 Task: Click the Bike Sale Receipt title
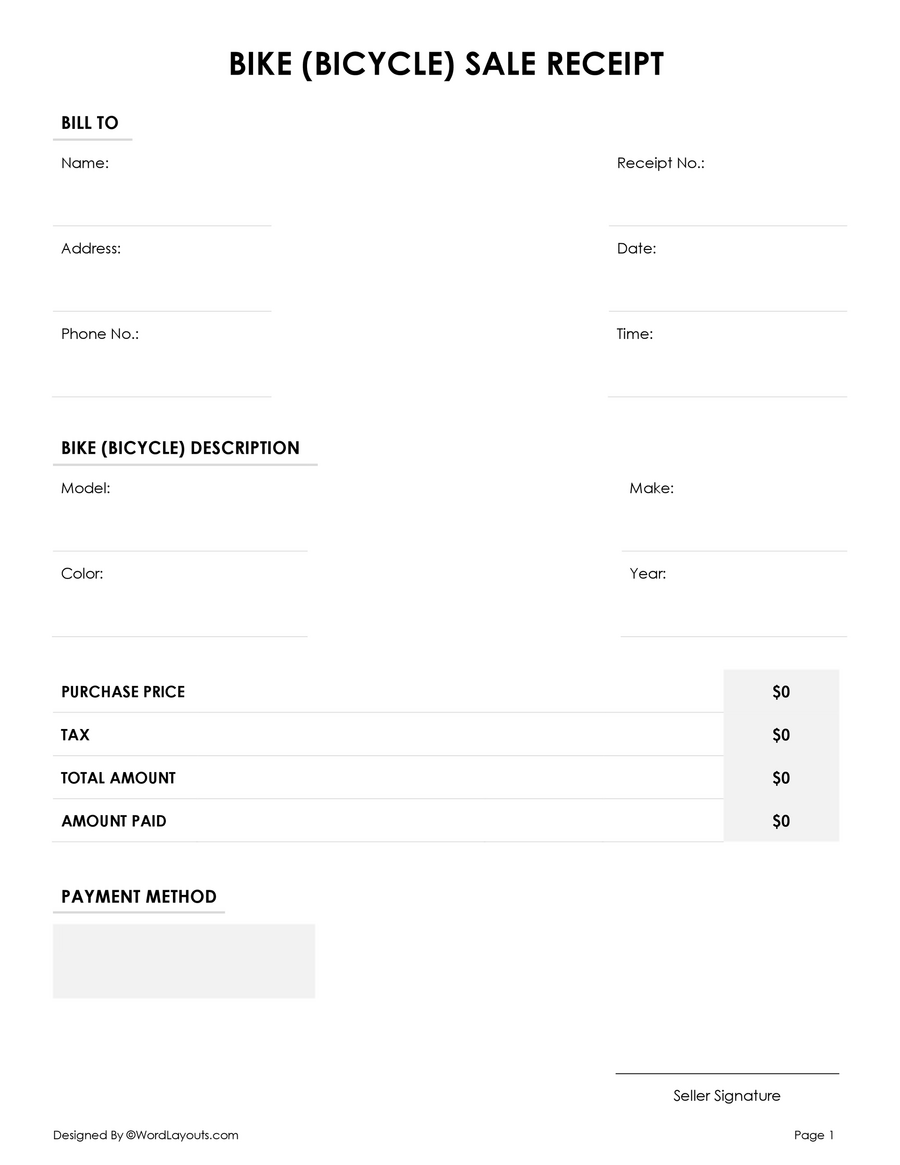pyautogui.click(x=446, y=65)
